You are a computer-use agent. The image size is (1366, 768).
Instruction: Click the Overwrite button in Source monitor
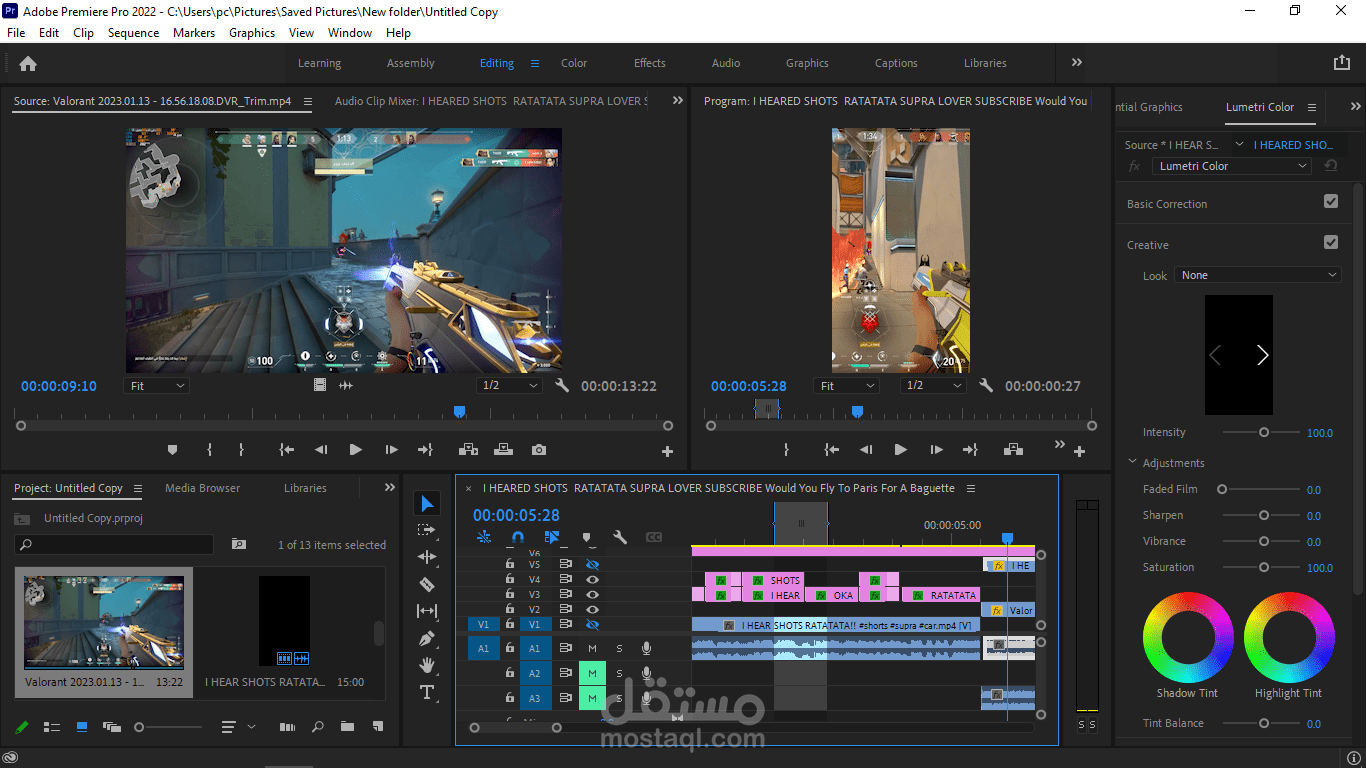point(503,450)
